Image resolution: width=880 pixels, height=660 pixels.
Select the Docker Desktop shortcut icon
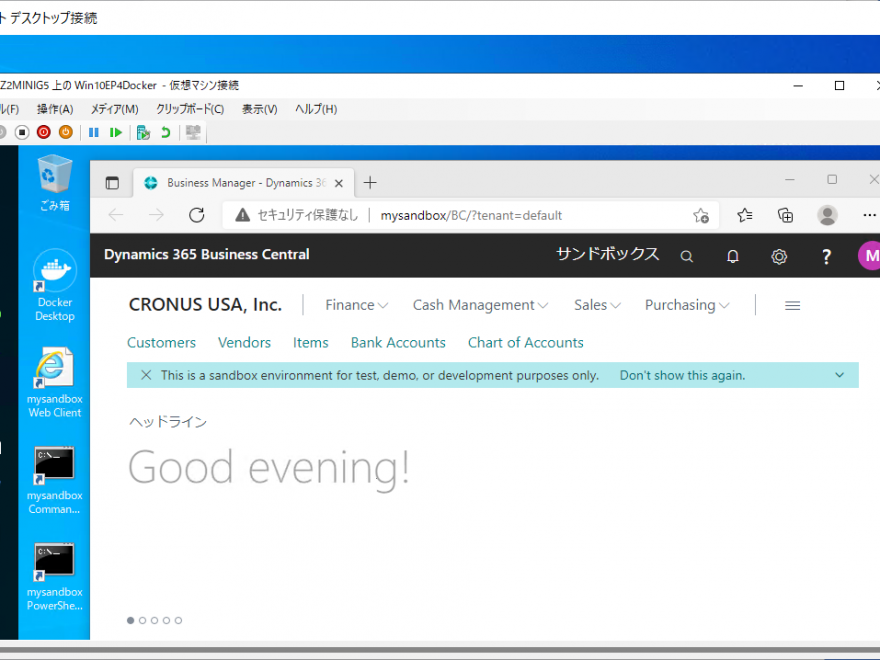55,285
